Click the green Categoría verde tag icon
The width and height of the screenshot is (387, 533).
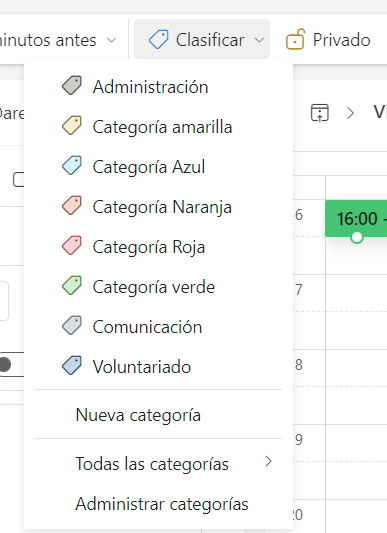click(x=72, y=286)
